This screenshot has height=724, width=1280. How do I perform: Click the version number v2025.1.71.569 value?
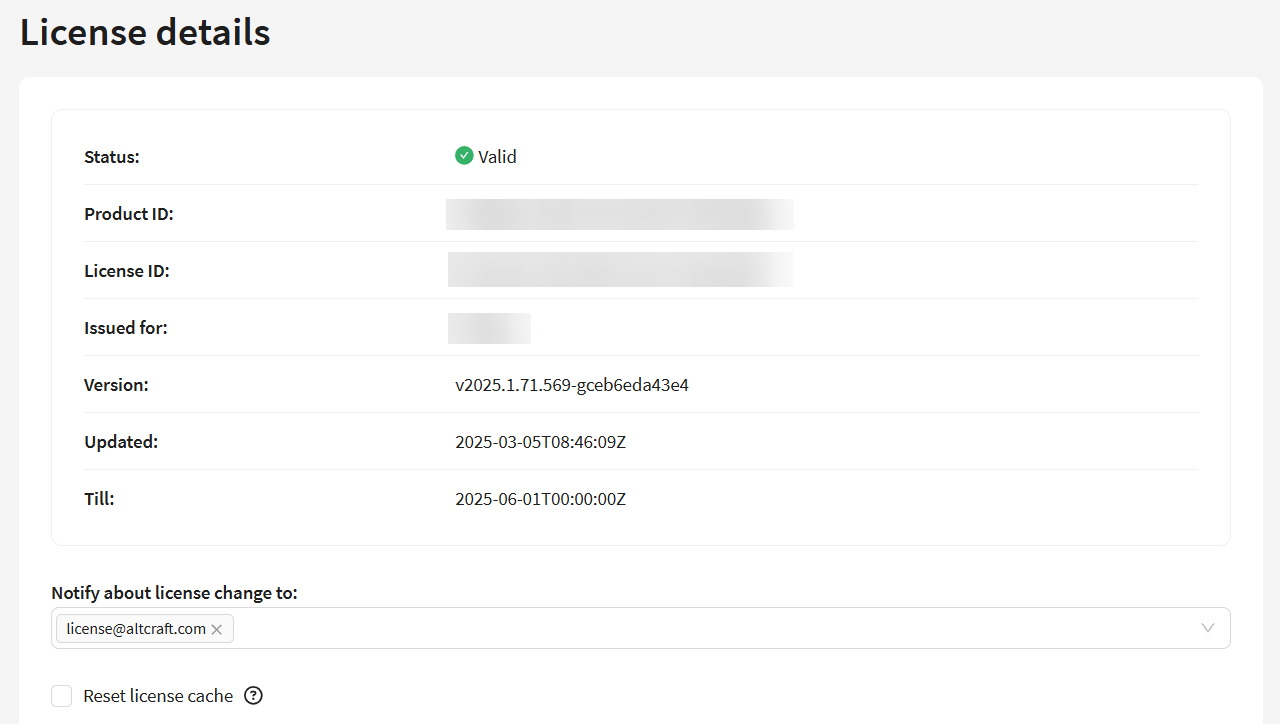[572, 385]
